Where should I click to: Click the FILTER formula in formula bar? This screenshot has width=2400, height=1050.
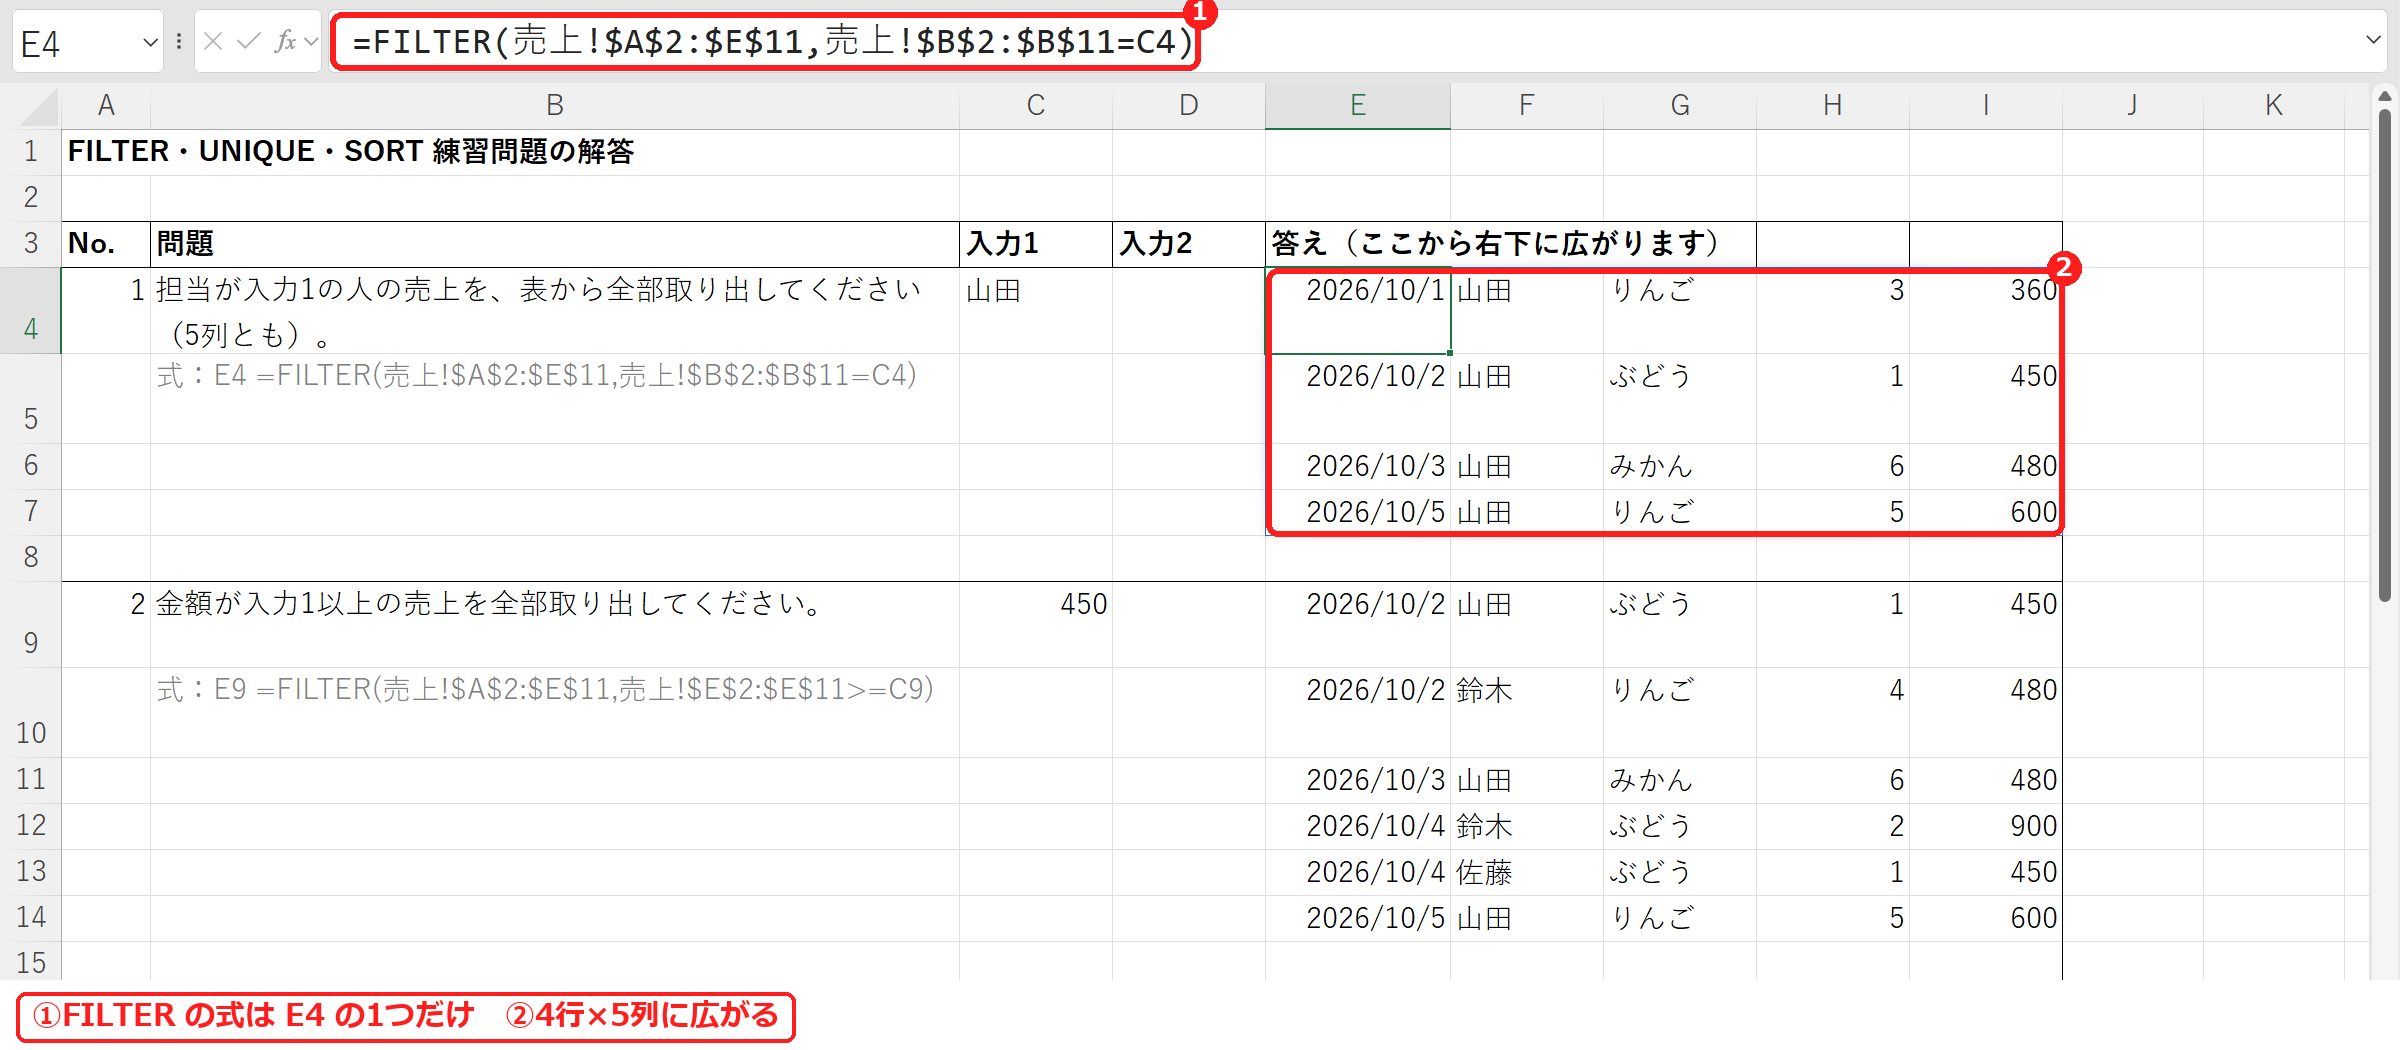pos(772,42)
